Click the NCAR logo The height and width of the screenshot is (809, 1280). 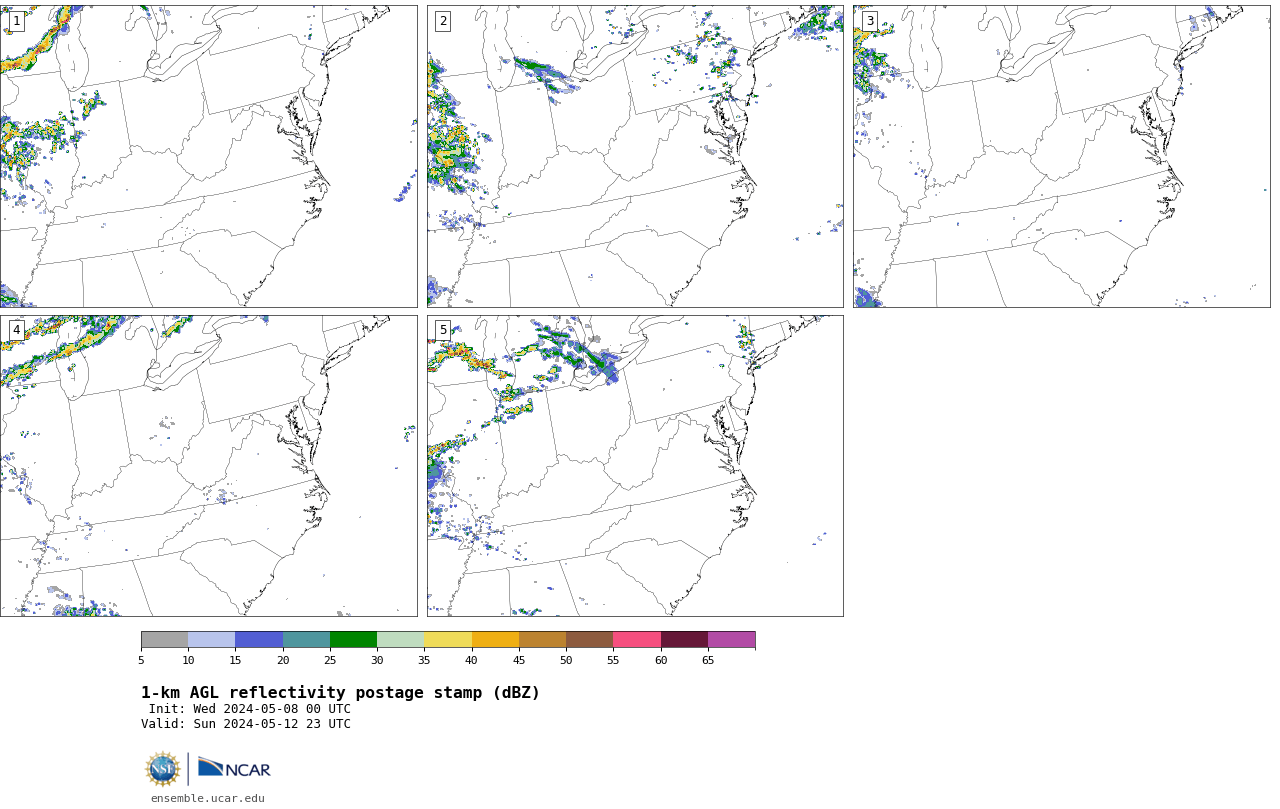point(234,768)
